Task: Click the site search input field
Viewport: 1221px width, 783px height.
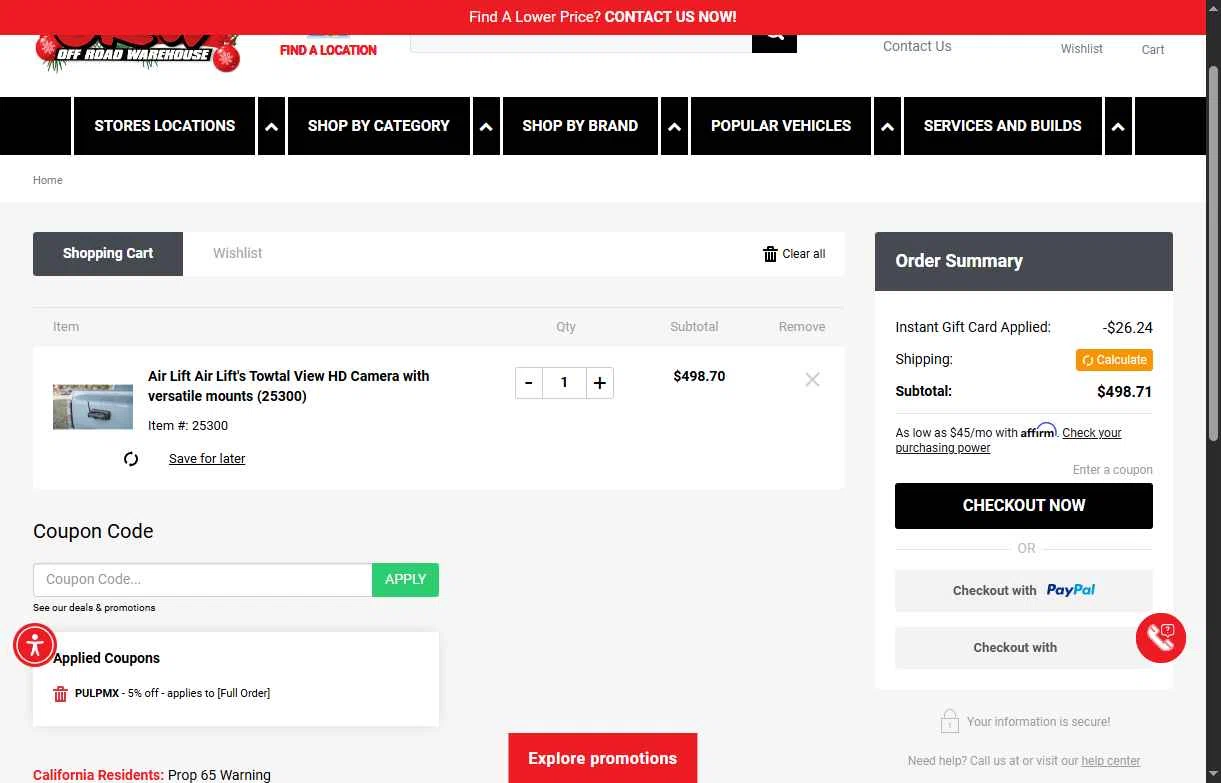Action: [581, 43]
